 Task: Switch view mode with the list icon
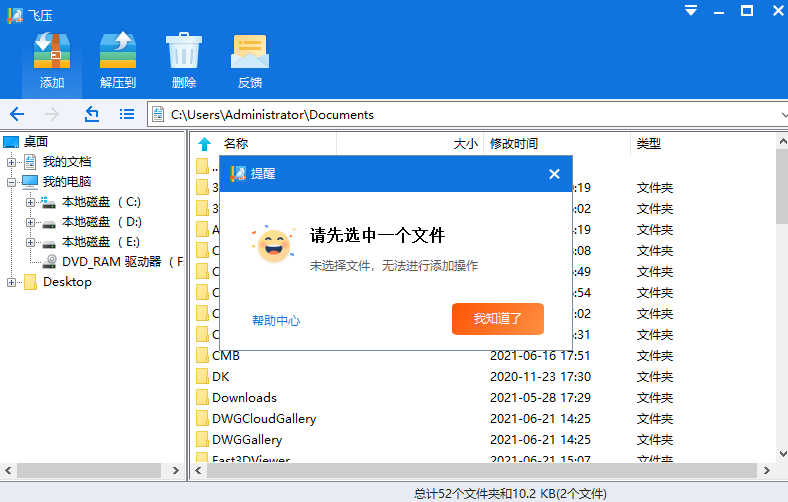click(127, 114)
